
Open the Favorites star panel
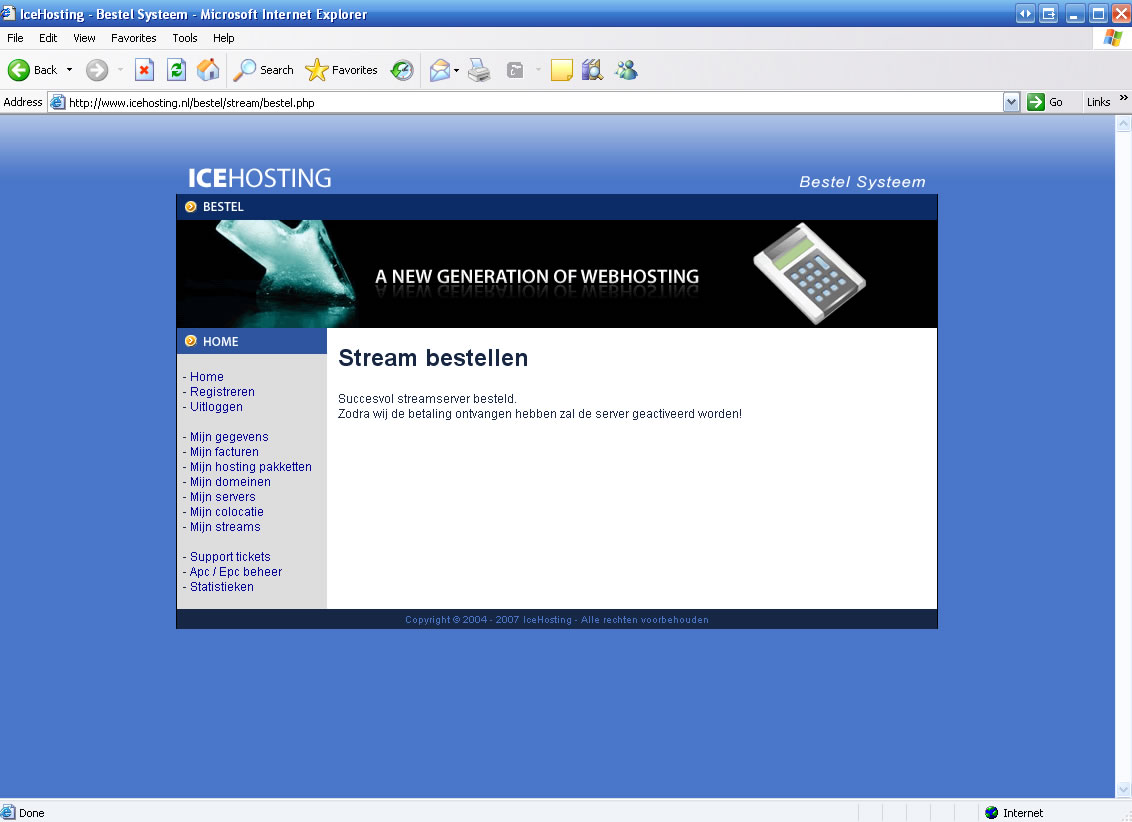pyautogui.click(x=342, y=70)
